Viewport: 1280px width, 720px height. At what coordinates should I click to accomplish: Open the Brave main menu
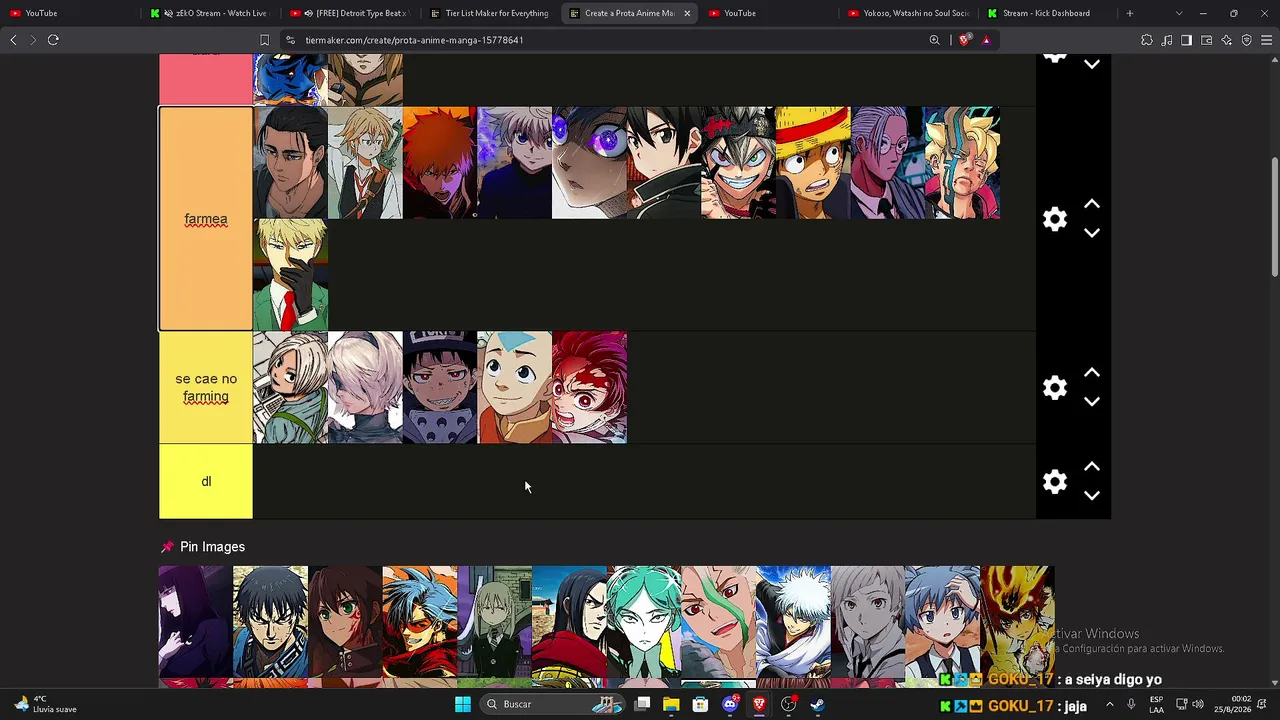(1267, 40)
